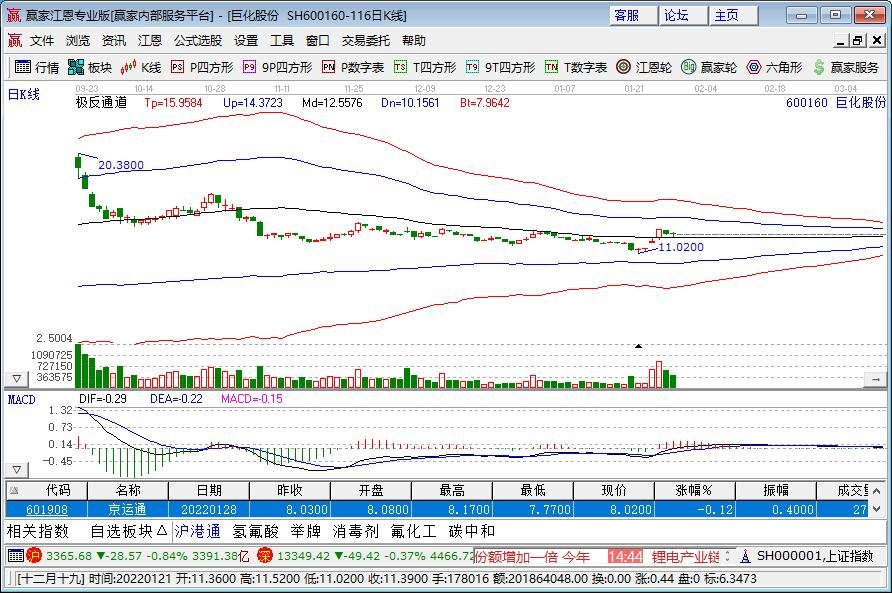Switch to the 氟化工 tab
The image size is (892, 593).
click(x=414, y=532)
